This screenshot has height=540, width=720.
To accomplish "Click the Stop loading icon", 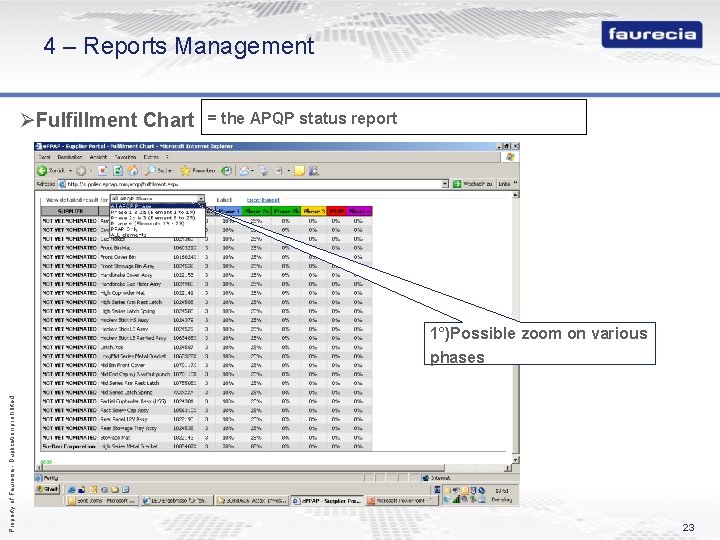I will (103, 171).
